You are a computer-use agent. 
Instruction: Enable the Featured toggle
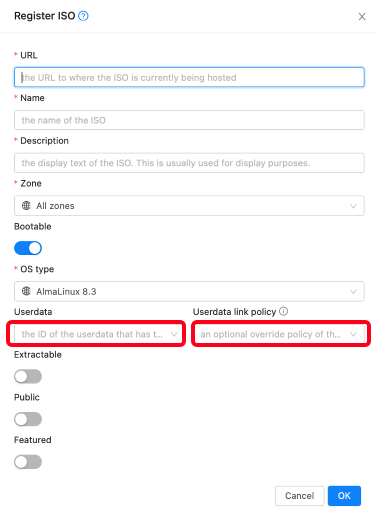point(28,462)
